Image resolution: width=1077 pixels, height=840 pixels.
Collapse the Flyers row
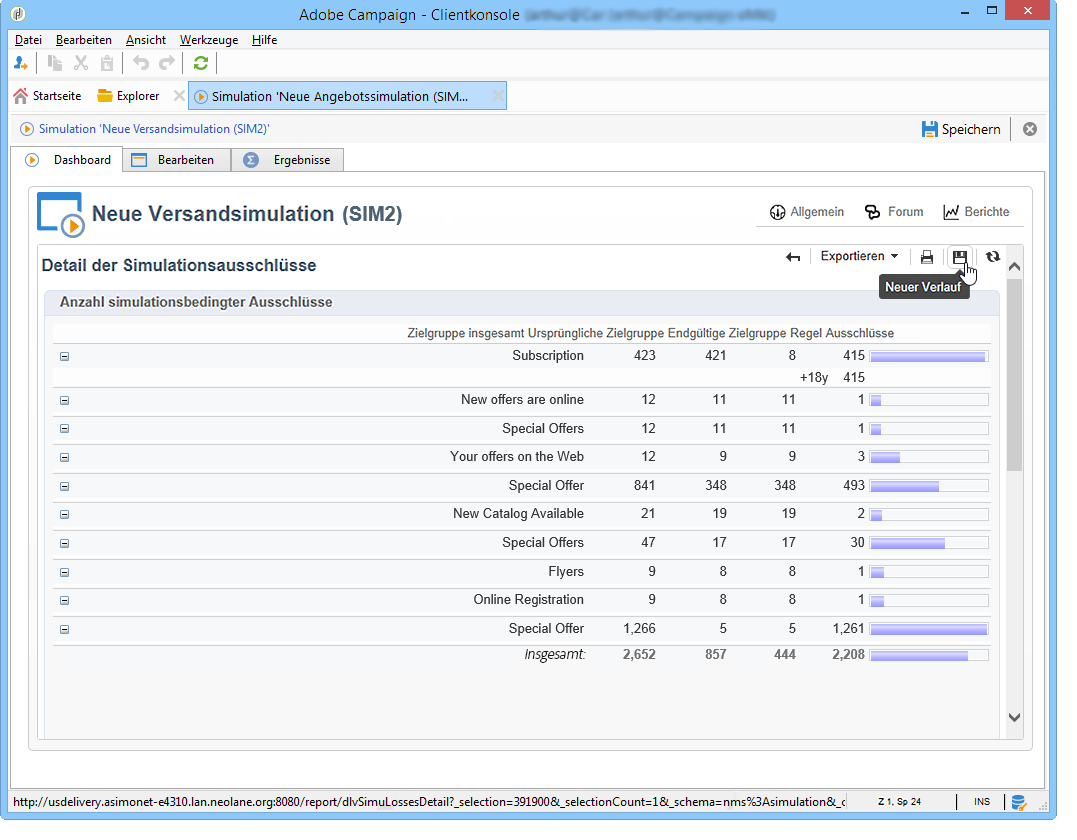click(x=65, y=572)
